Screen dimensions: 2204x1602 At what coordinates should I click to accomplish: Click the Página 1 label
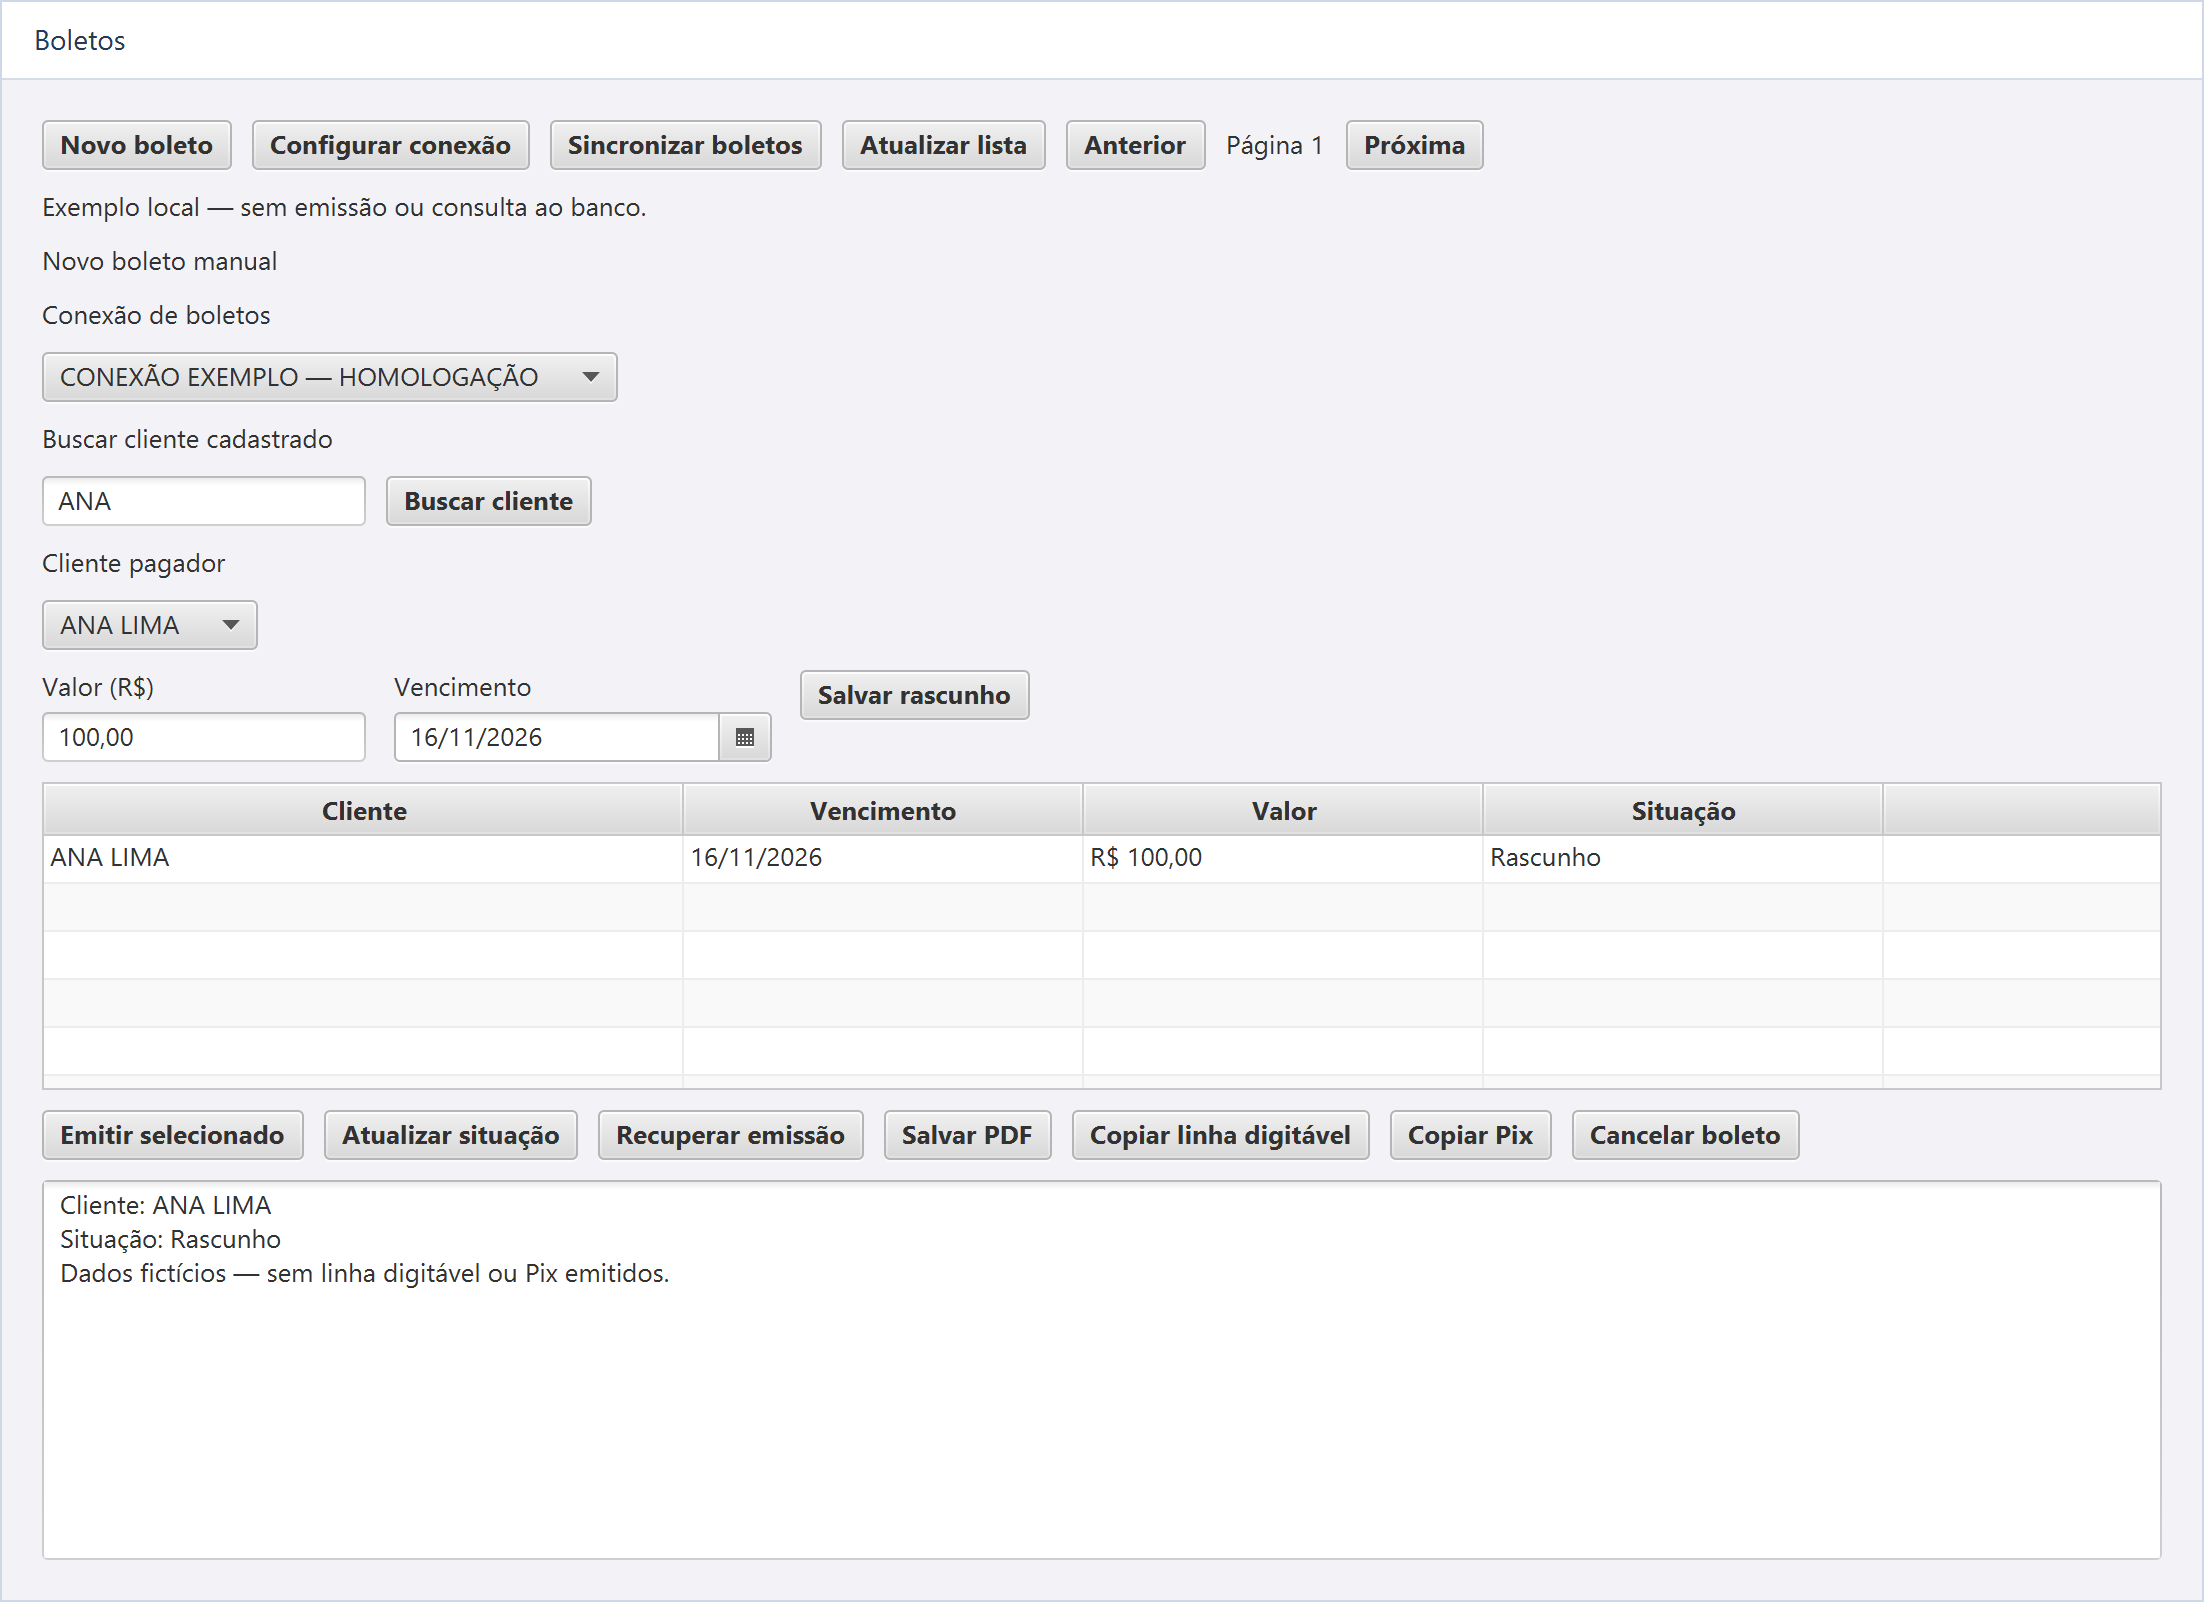[1275, 146]
